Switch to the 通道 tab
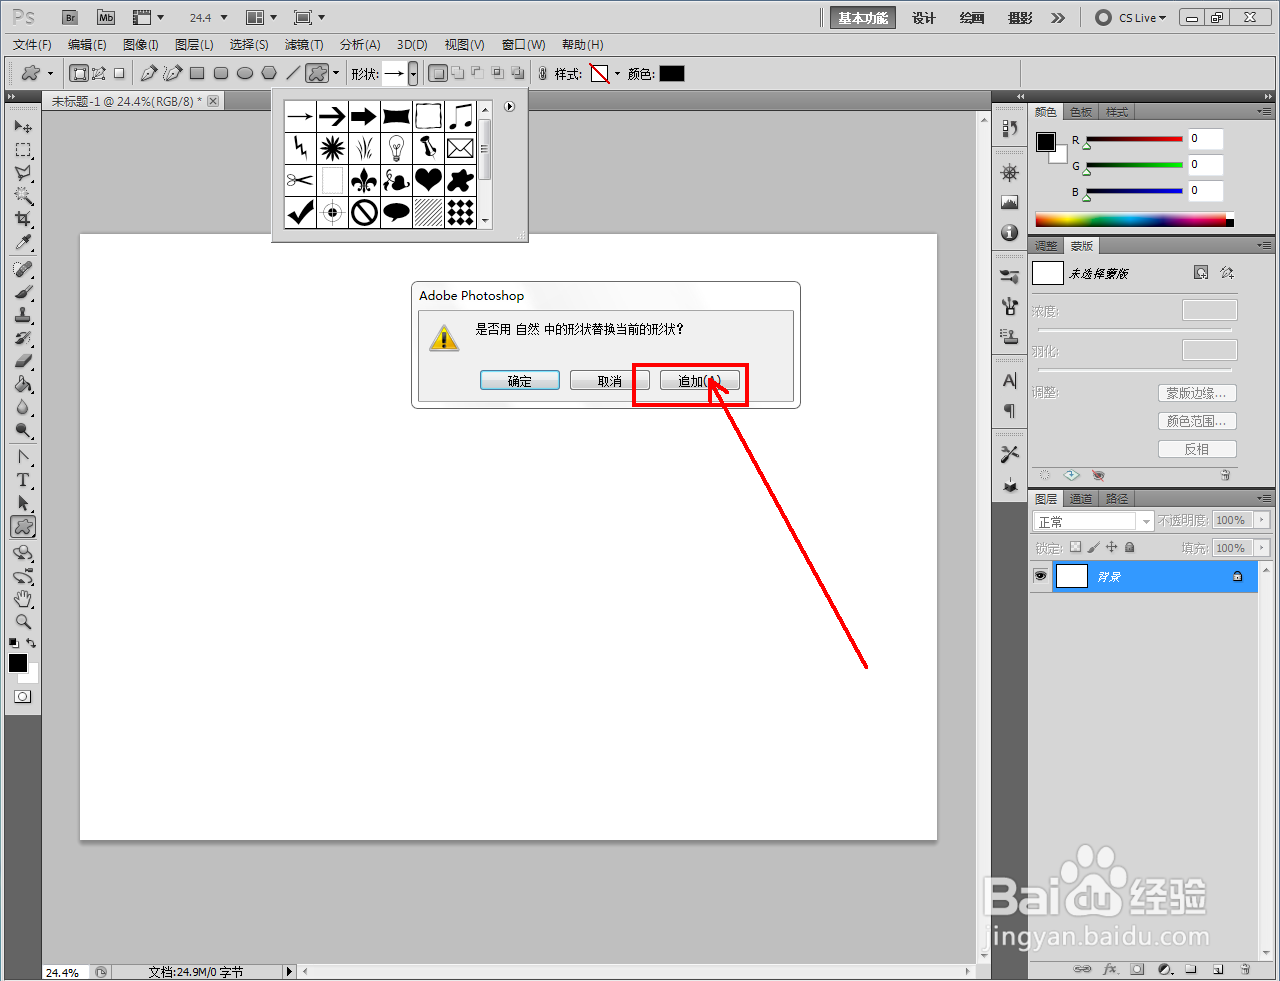The width and height of the screenshot is (1280, 981). click(1081, 499)
